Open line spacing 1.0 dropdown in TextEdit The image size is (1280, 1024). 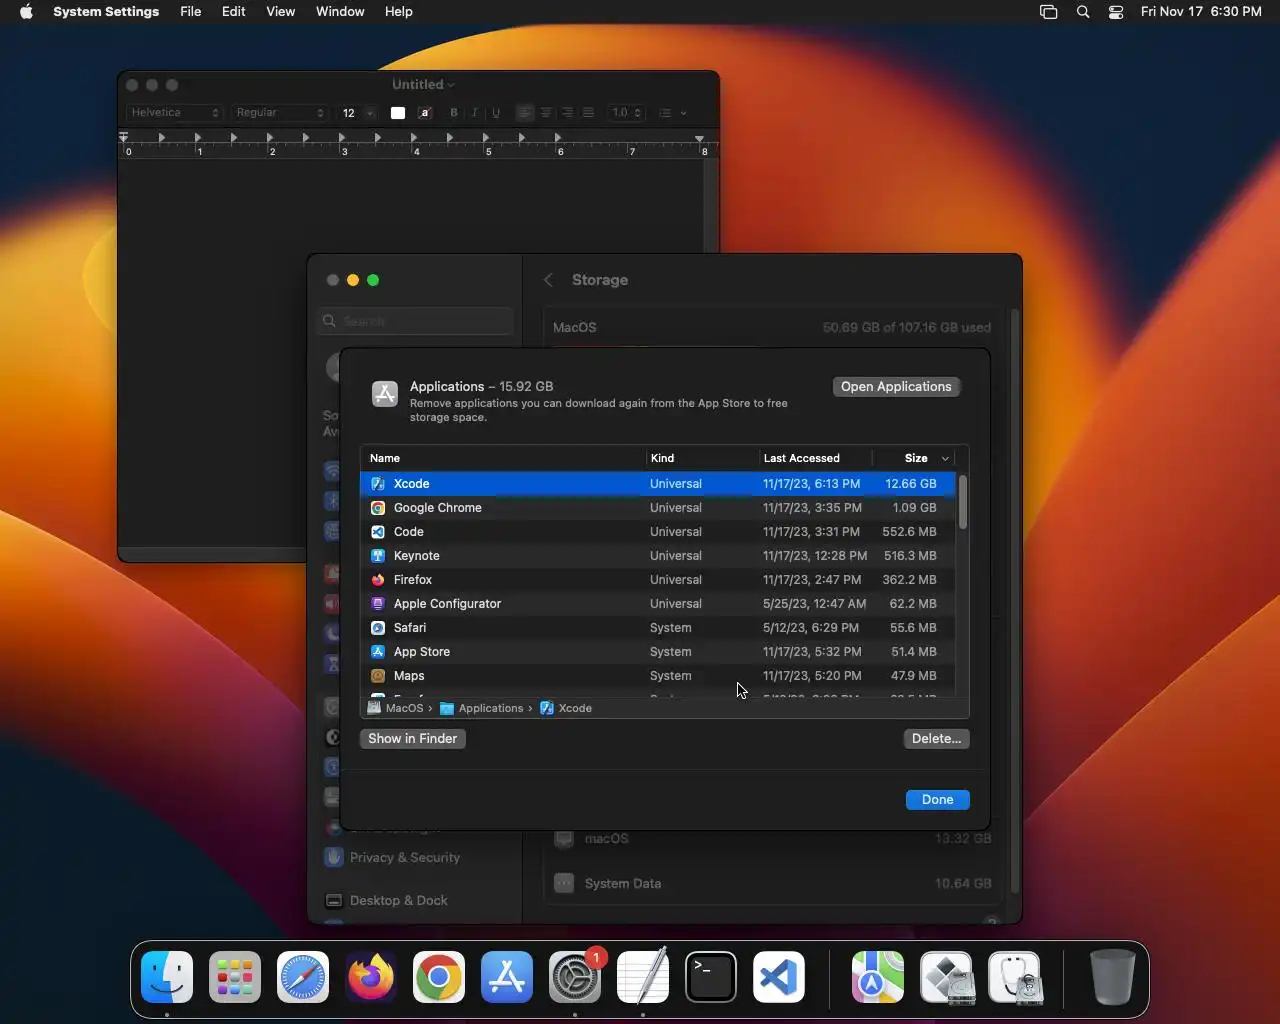[x=627, y=113]
